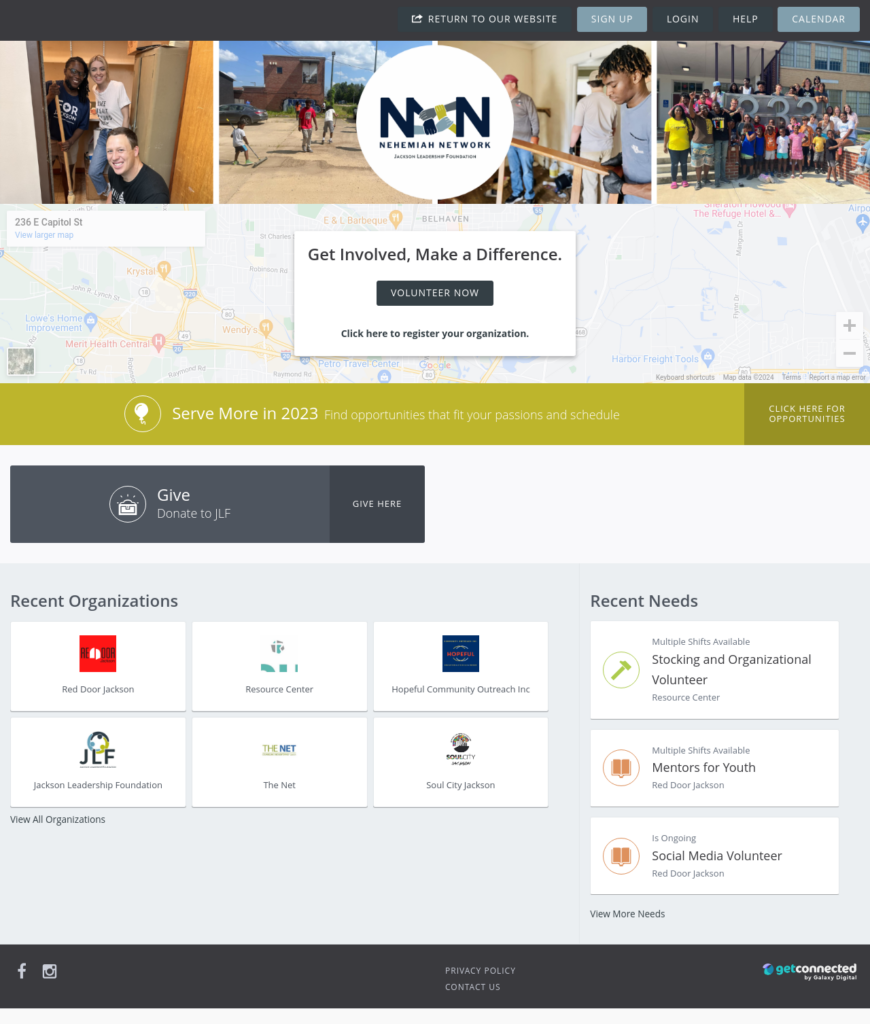Click the hammer icon for Stocking Volunteer
870x1024 pixels.
[620, 670]
